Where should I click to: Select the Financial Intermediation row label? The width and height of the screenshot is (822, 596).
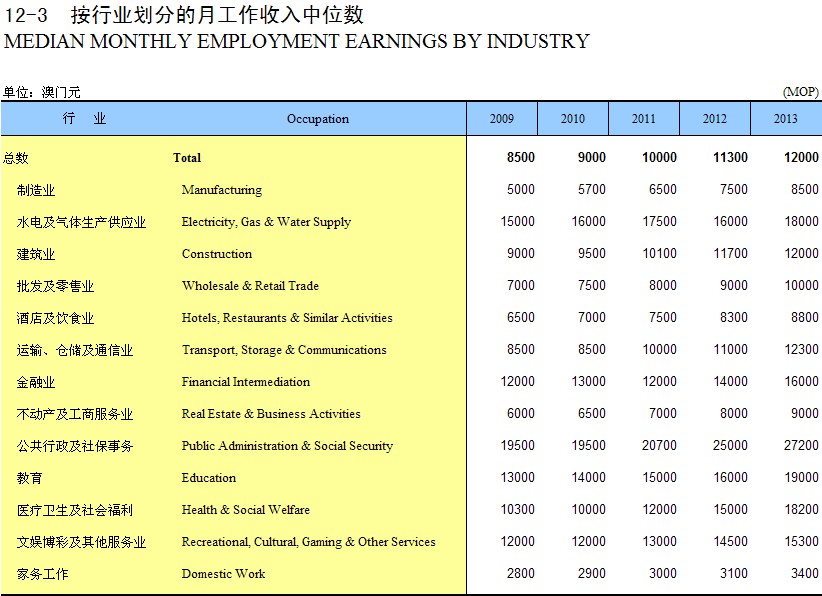click(245, 382)
